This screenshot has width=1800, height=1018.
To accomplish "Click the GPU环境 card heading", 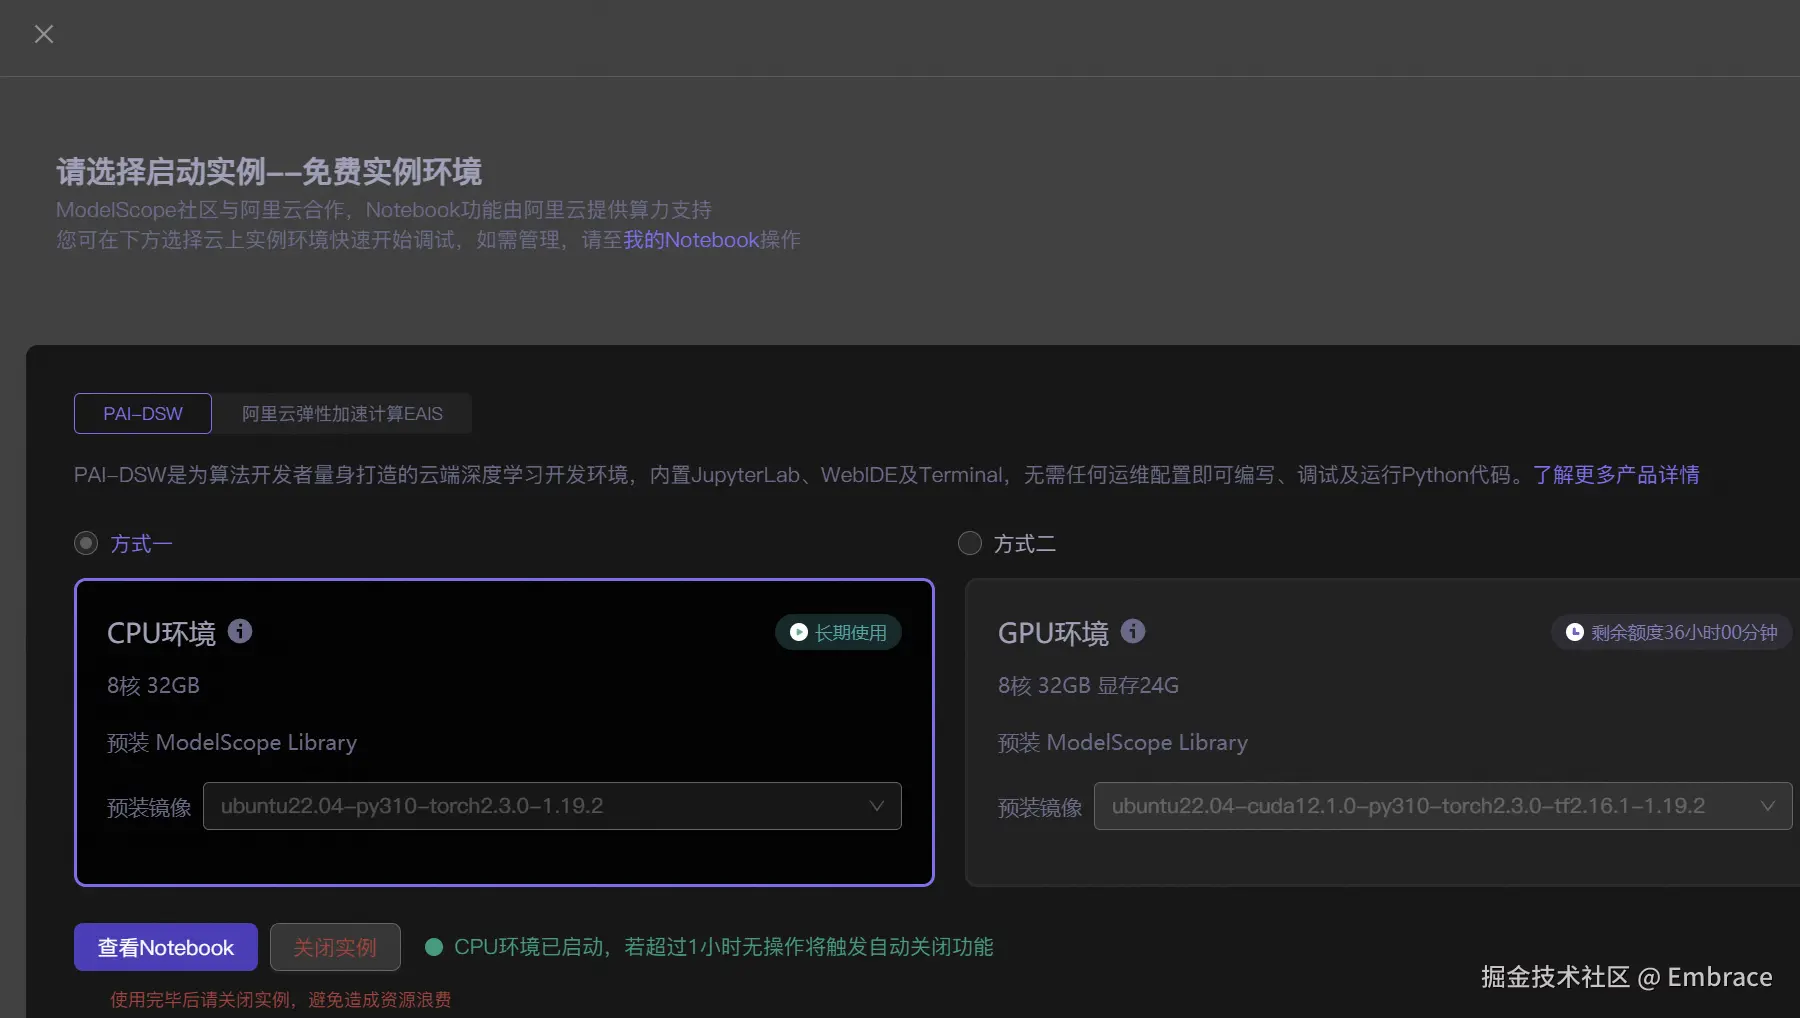I will pos(1053,633).
